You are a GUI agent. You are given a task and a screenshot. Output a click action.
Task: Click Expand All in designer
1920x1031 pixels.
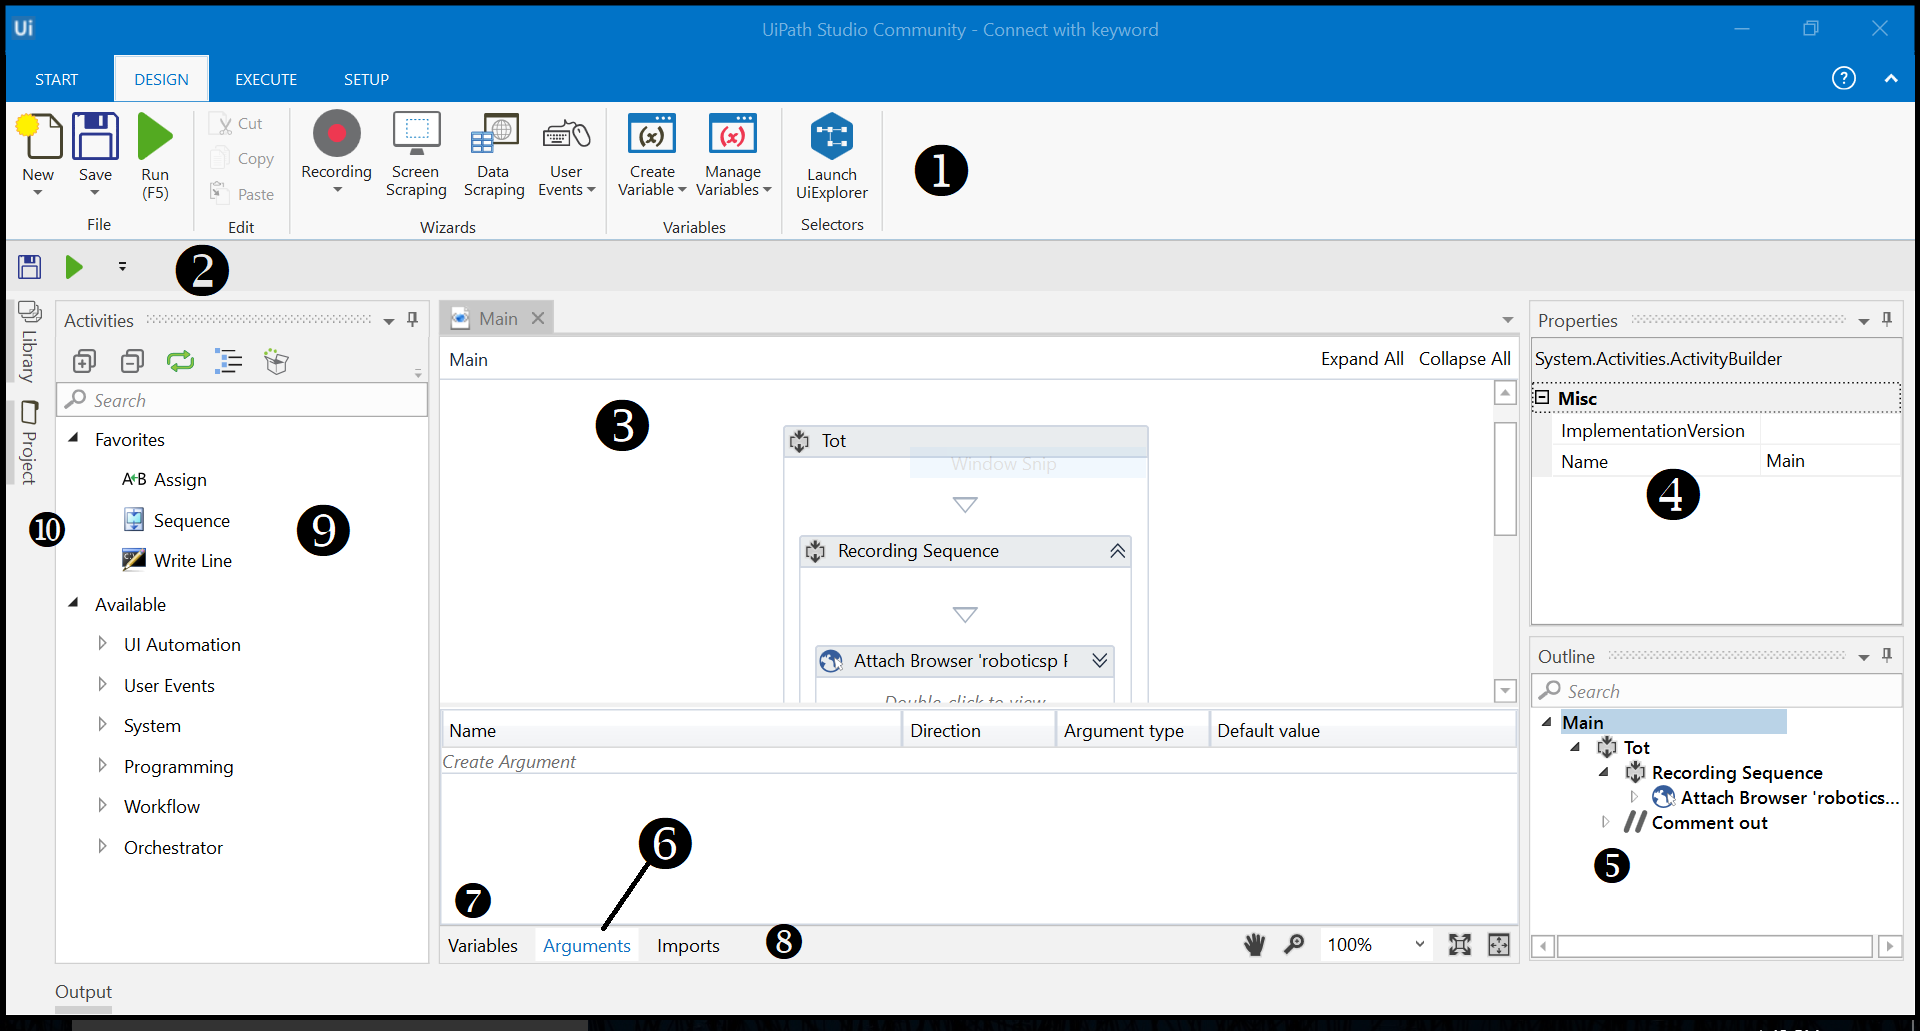pyautogui.click(x=1362, y=359)
